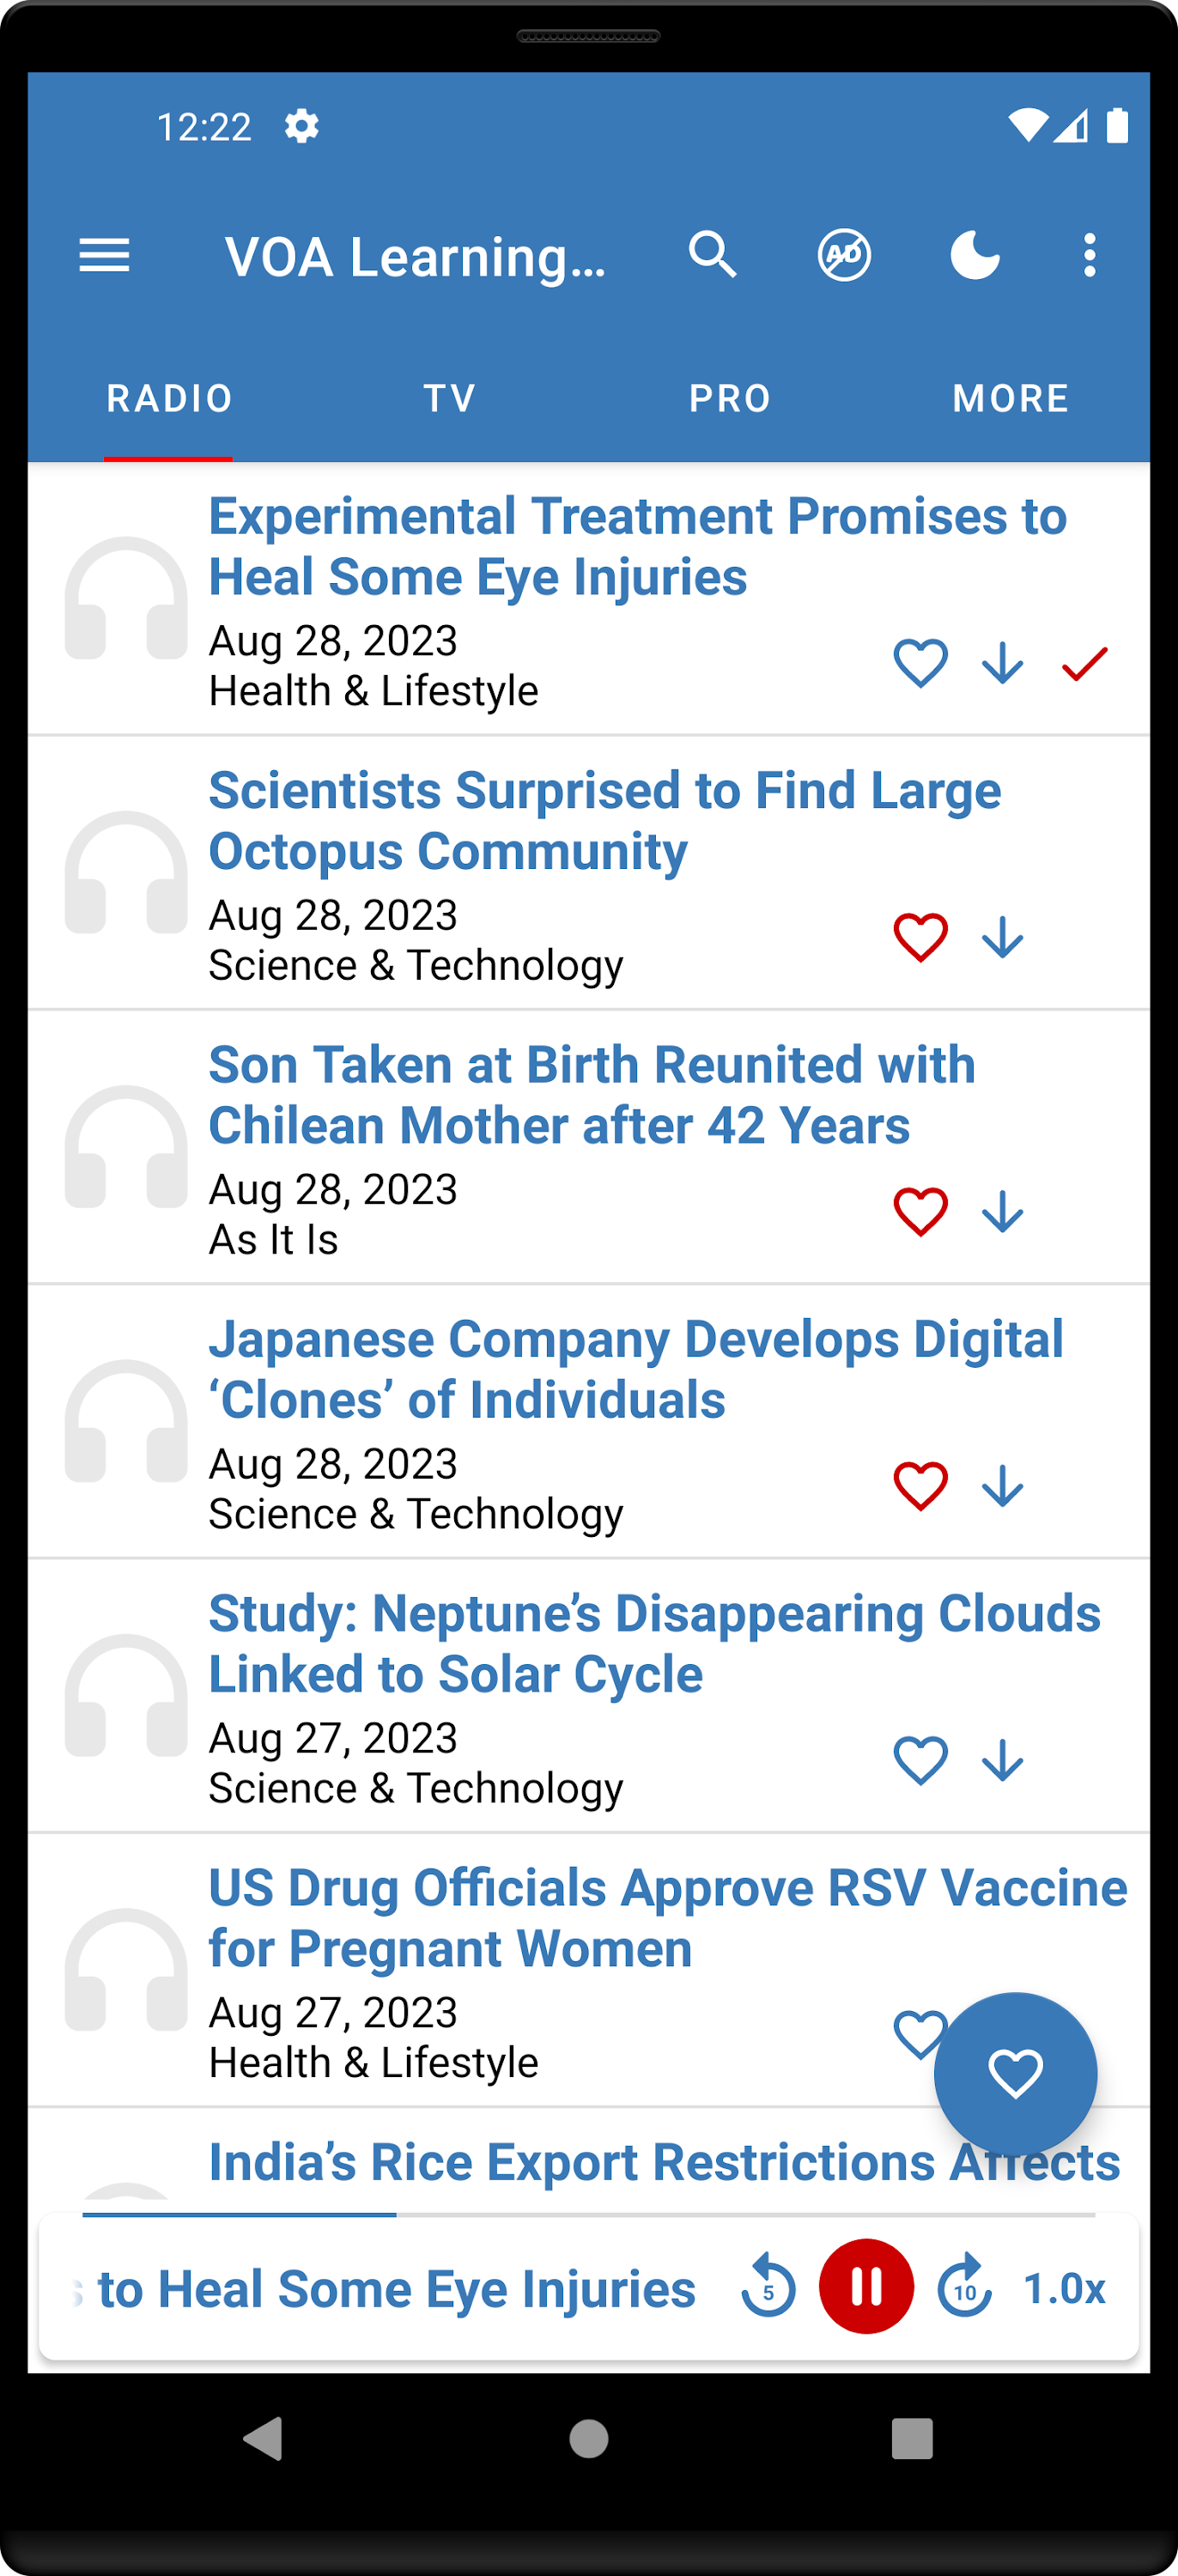Open the floating favorites heart button
1178x2576 pixels.
coord(1015,2073)
